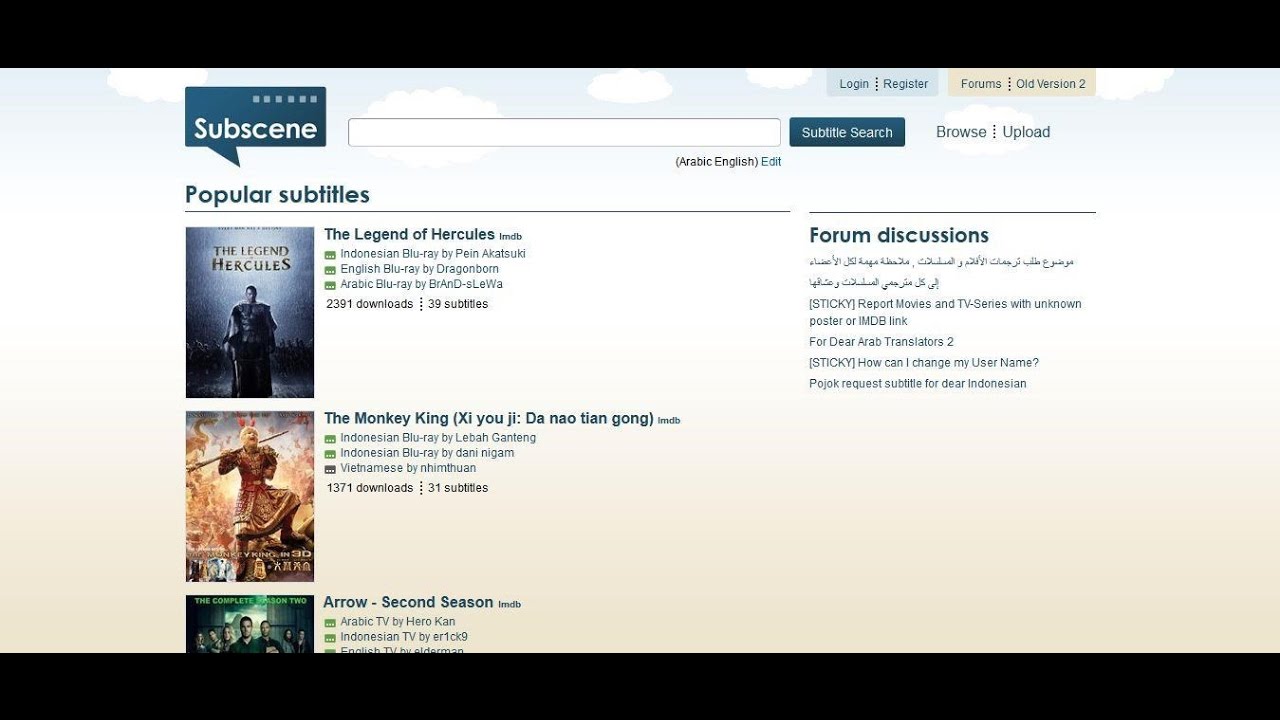
Task: Open the Imdb link for The Monkey King
Action: [669, 421]
